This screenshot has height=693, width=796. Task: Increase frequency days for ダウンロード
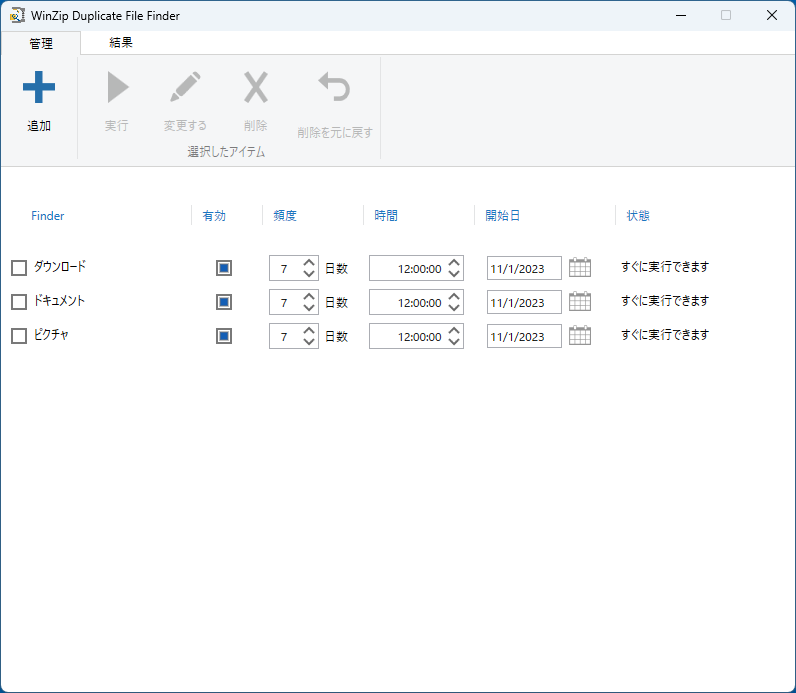tap(309, 262)
